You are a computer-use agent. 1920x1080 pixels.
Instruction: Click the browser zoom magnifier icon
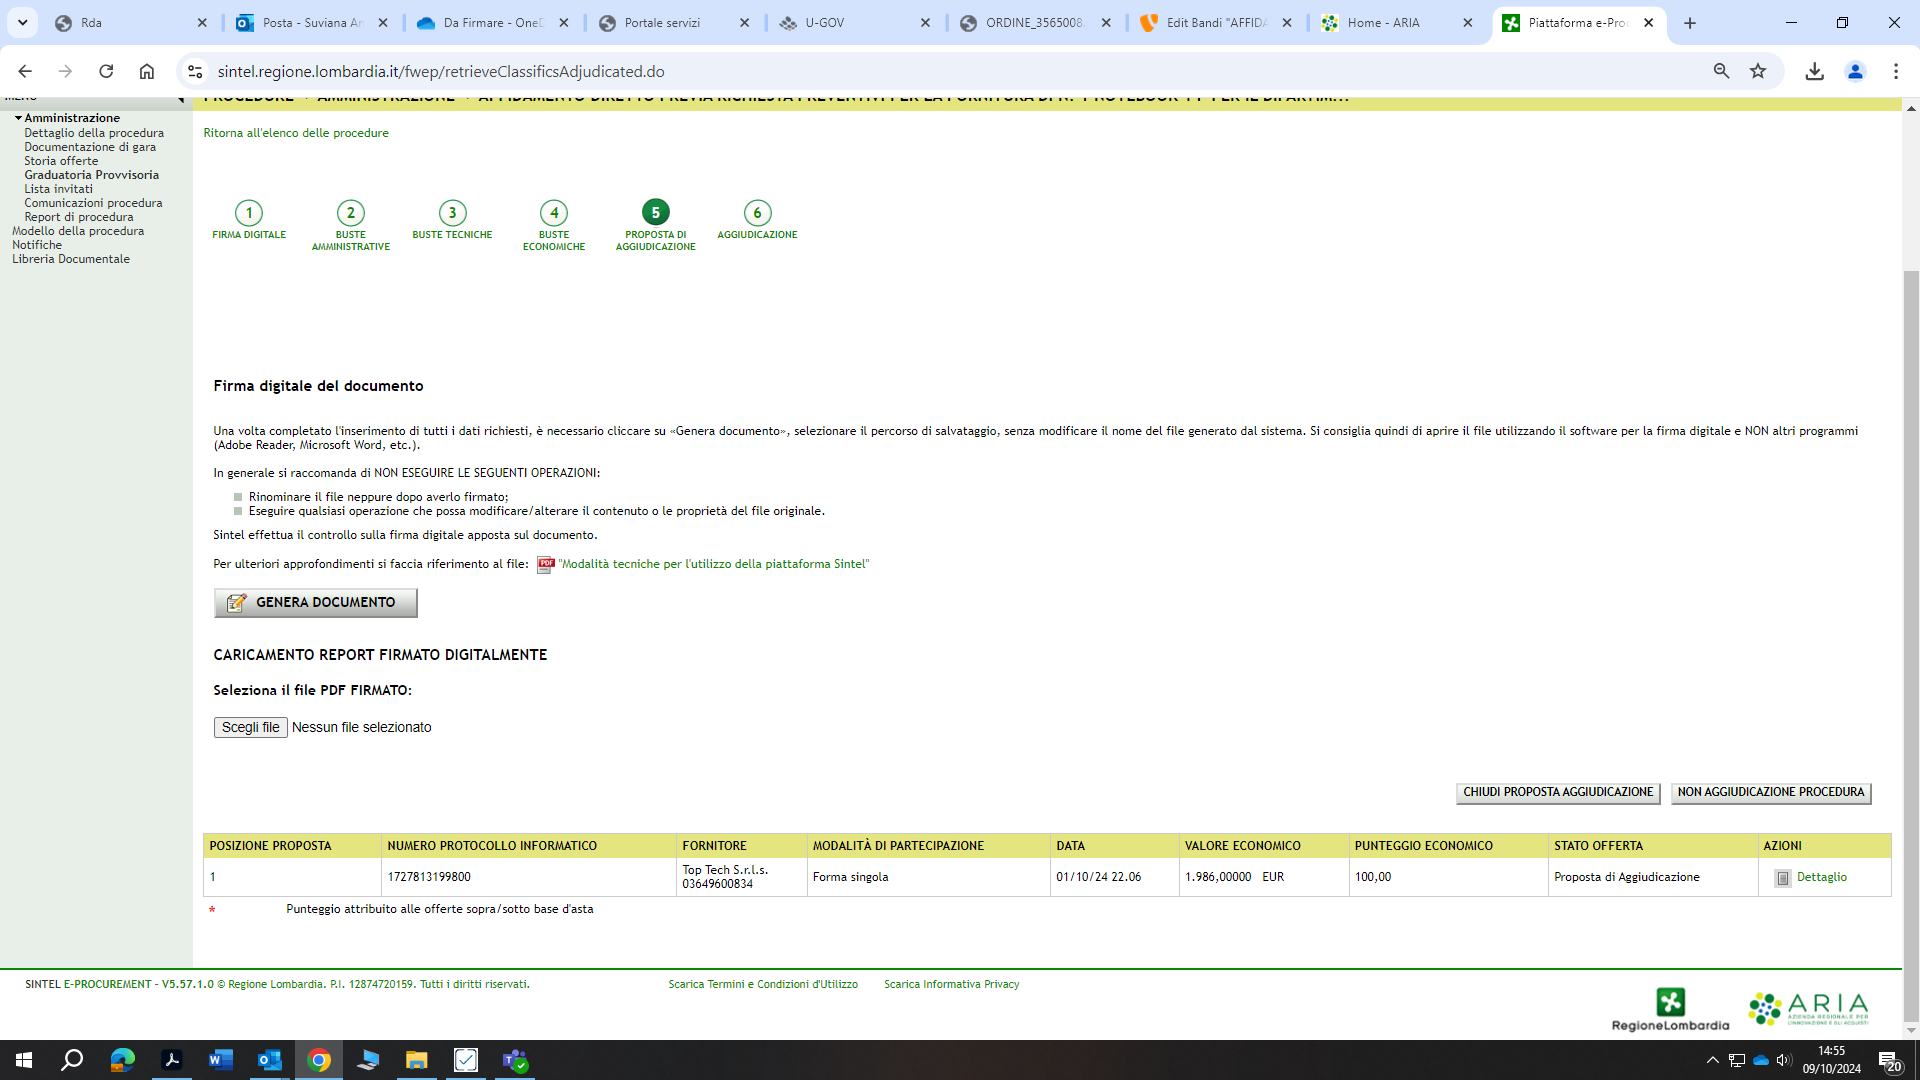click(x=1721, y=71)
